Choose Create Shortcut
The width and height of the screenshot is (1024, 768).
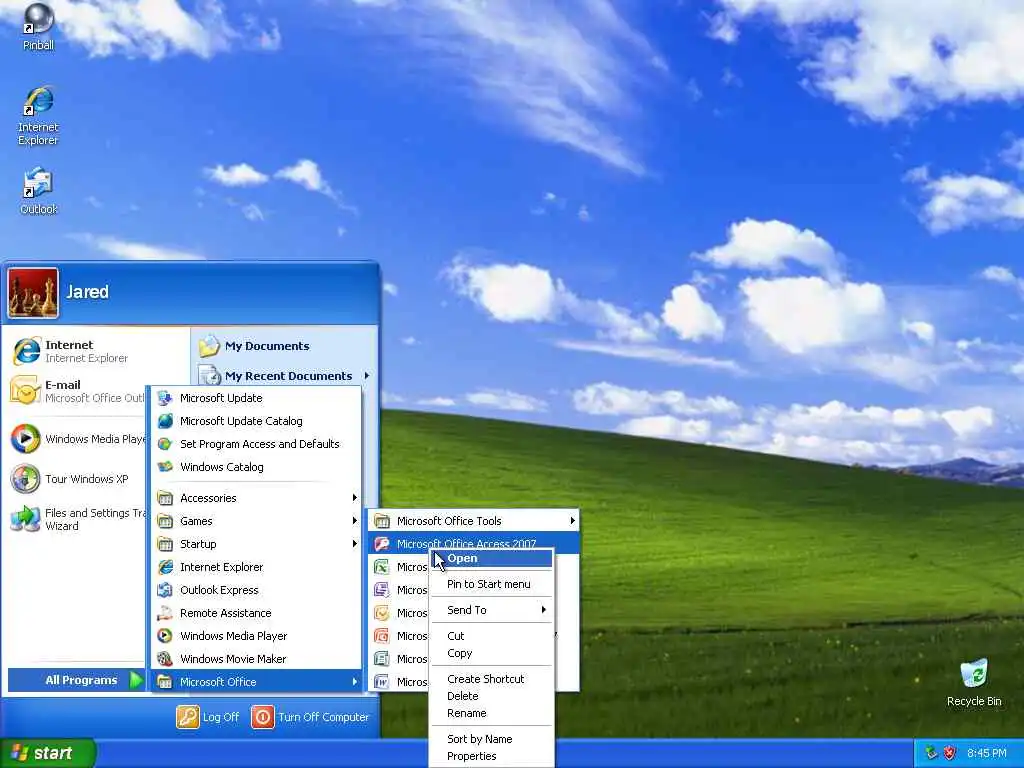point(492,679)
